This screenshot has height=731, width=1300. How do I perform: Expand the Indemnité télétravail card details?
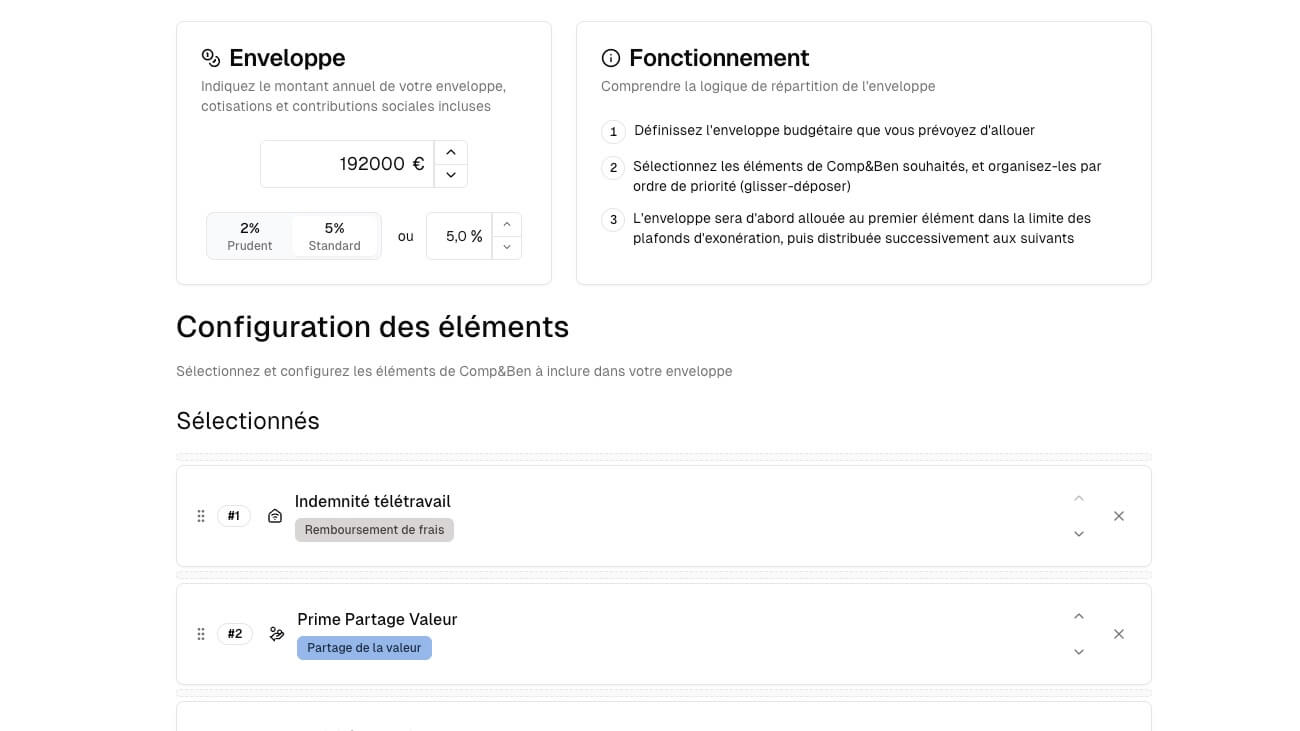(1079, 533)
